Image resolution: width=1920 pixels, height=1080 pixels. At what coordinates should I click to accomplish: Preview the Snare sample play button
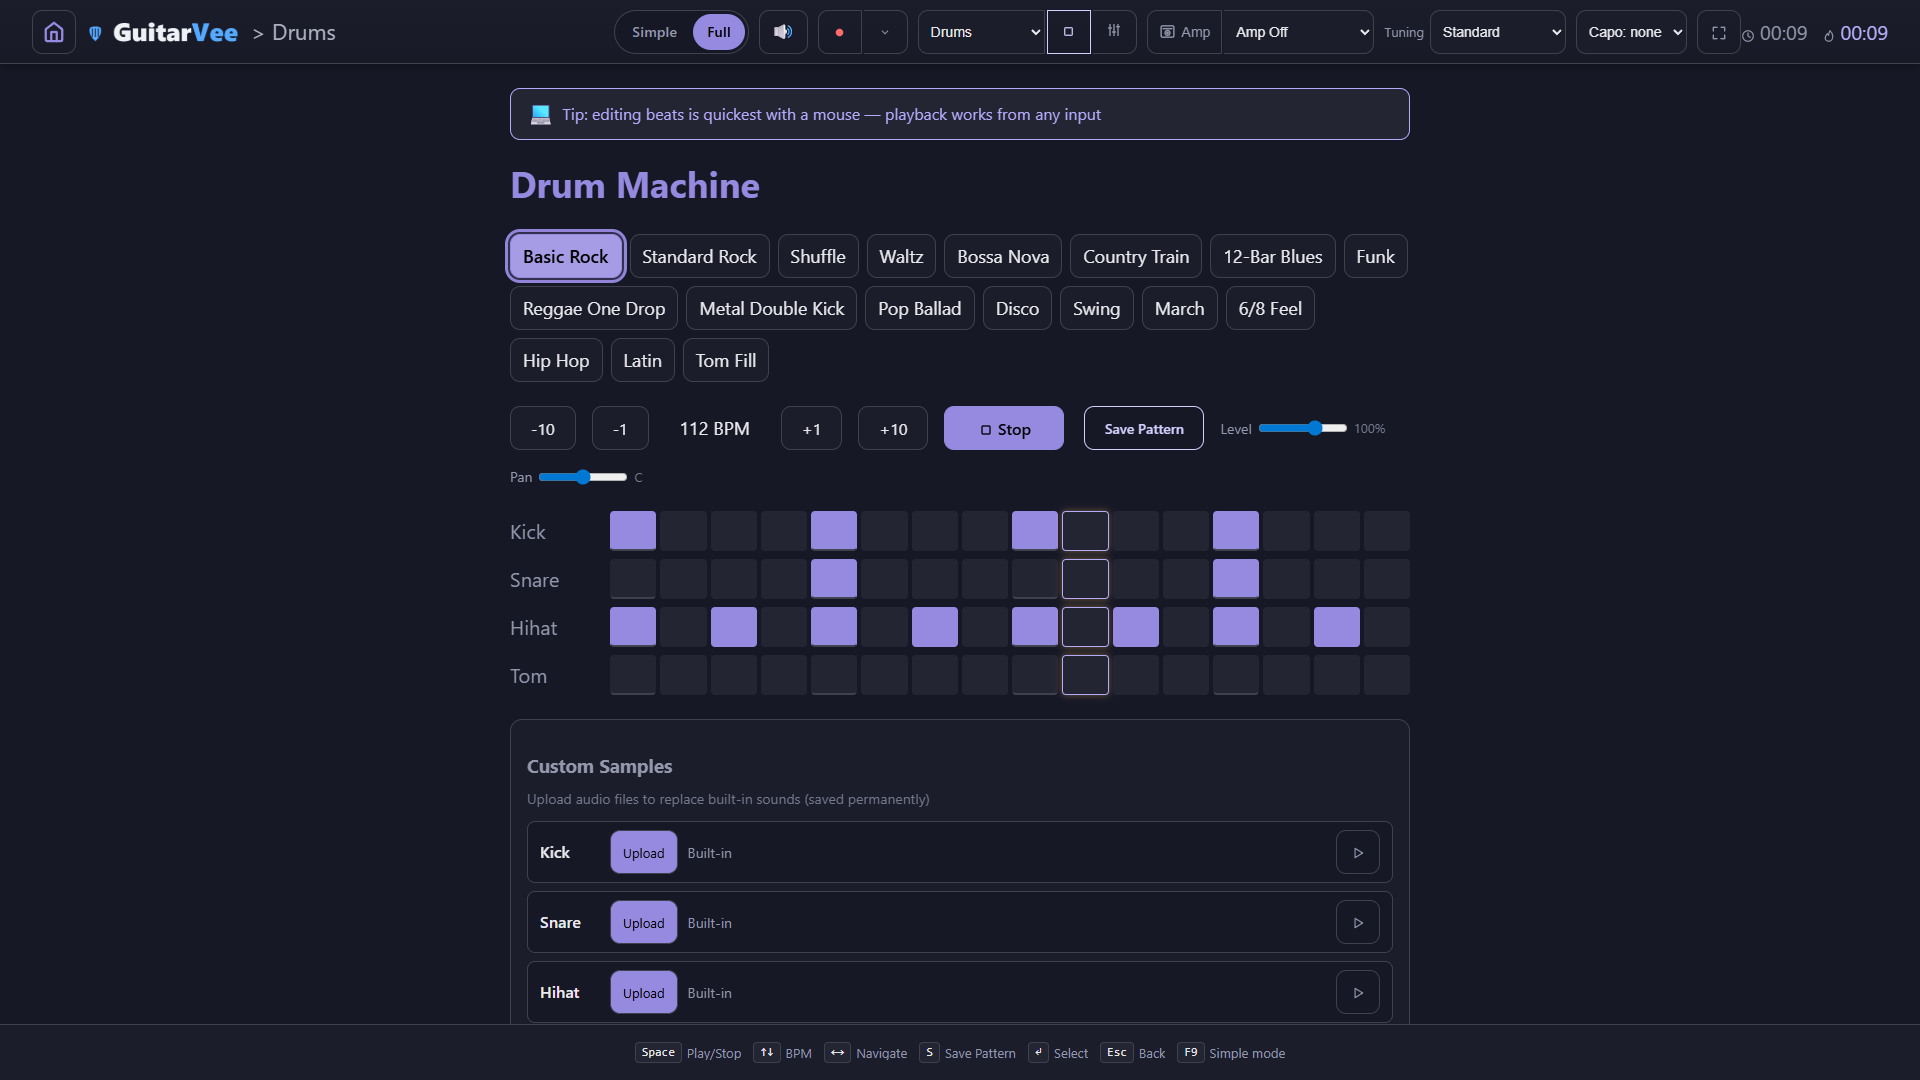pos(1358,923)
